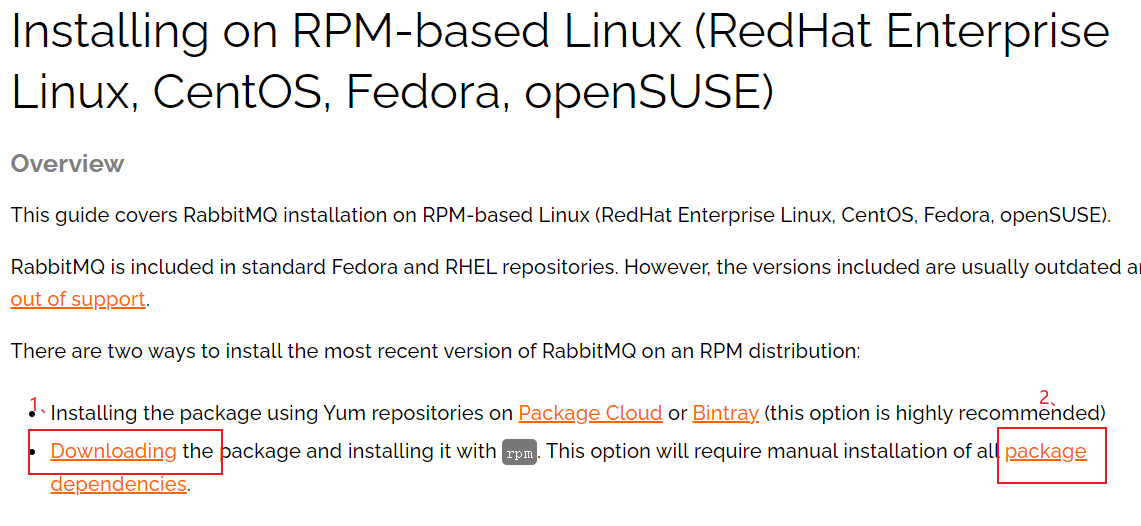Click the "dependencies" link text

[x=119, y=484]
